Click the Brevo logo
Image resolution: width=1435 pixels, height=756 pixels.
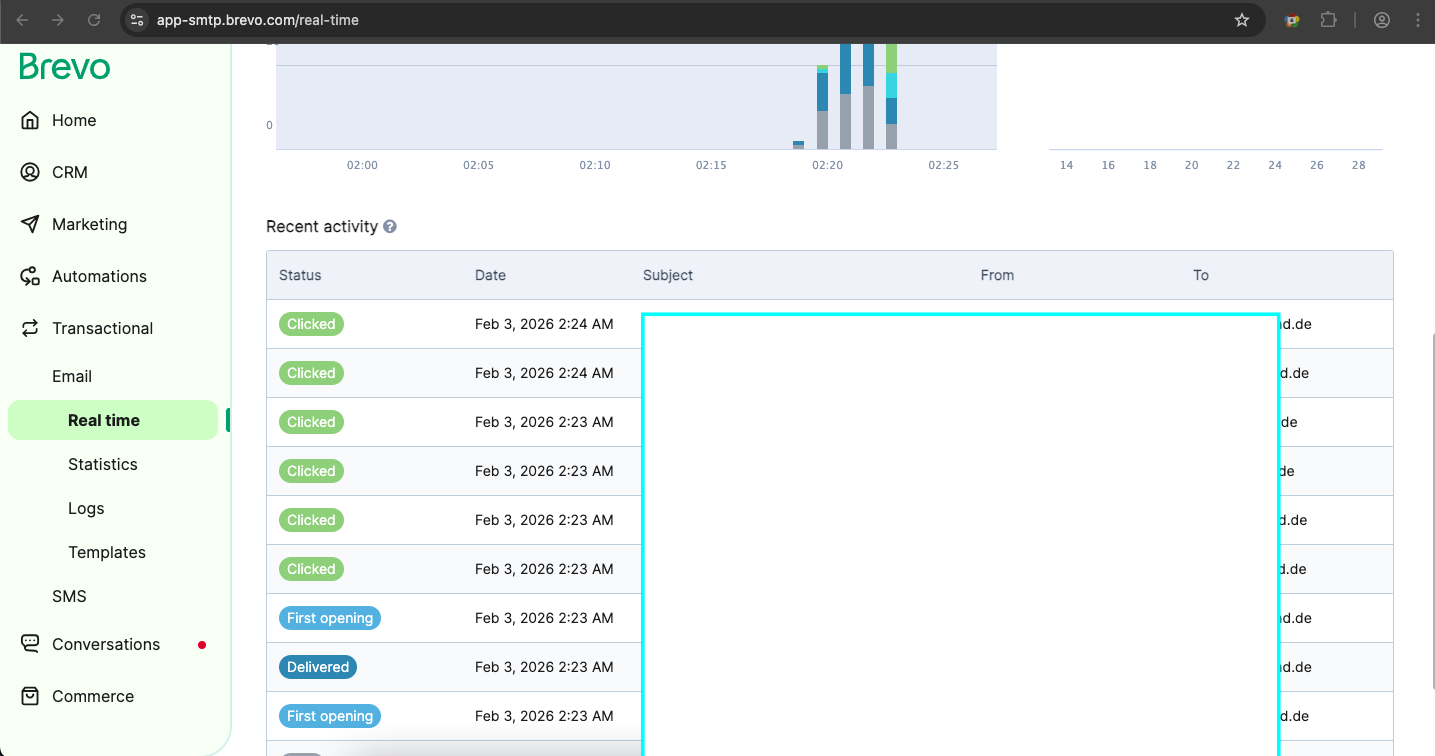coord(65,67)
